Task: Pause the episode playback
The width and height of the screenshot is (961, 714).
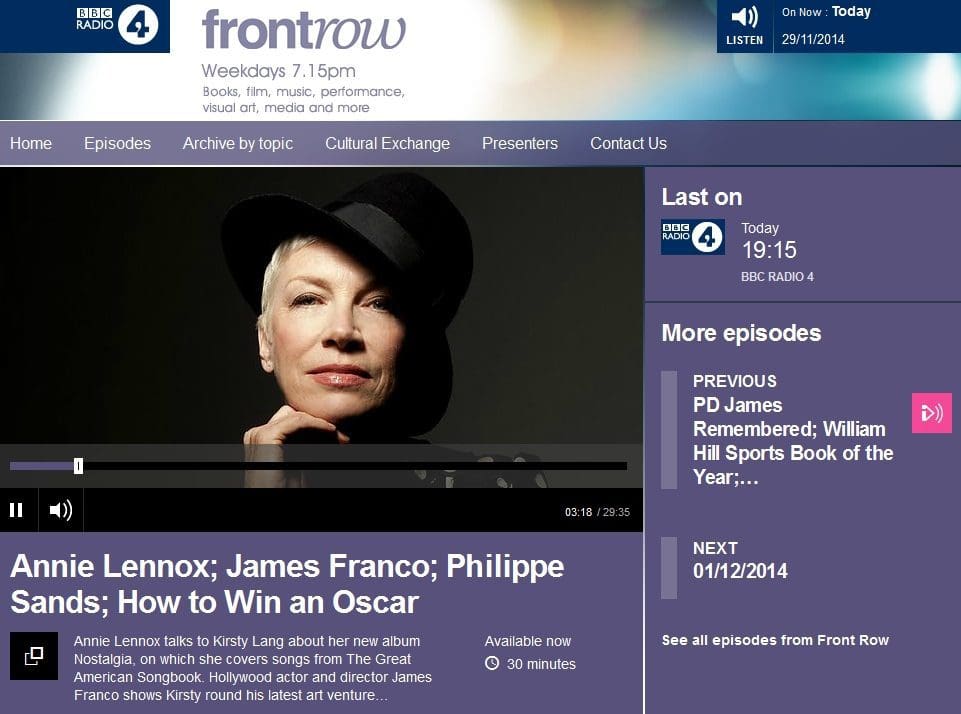Action: (17, 510)
